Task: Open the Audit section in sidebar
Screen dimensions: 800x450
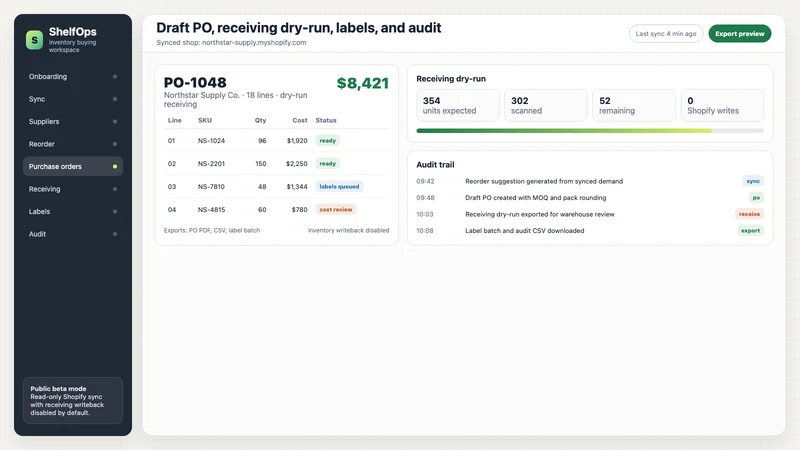Action: [x=73, y=234]
